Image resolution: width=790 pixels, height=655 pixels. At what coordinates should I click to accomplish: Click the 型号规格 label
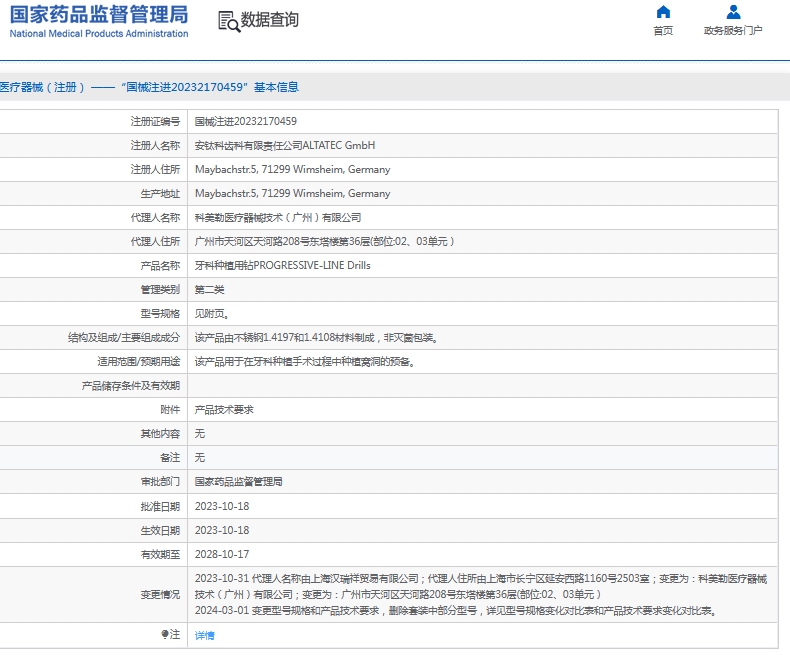pos(160,314)
